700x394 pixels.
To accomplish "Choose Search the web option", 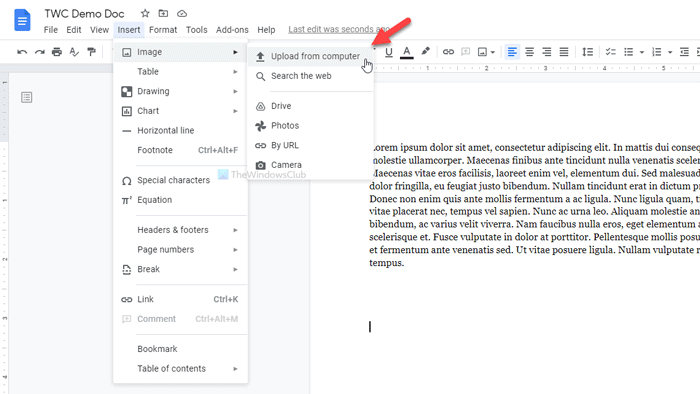I will (310, 76).
